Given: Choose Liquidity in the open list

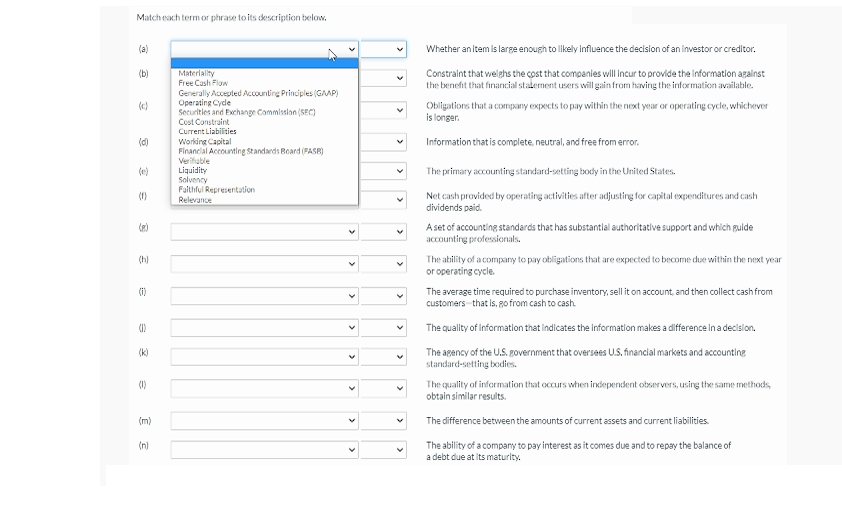Looking at the screenshot, I should 264,170.
